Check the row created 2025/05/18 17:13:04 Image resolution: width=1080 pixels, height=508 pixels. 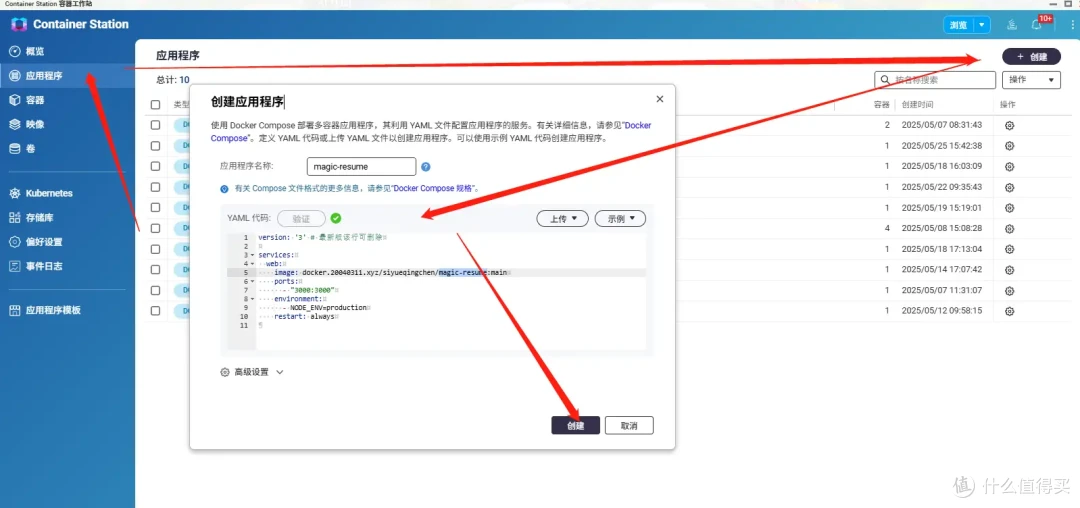click(156, 249)
